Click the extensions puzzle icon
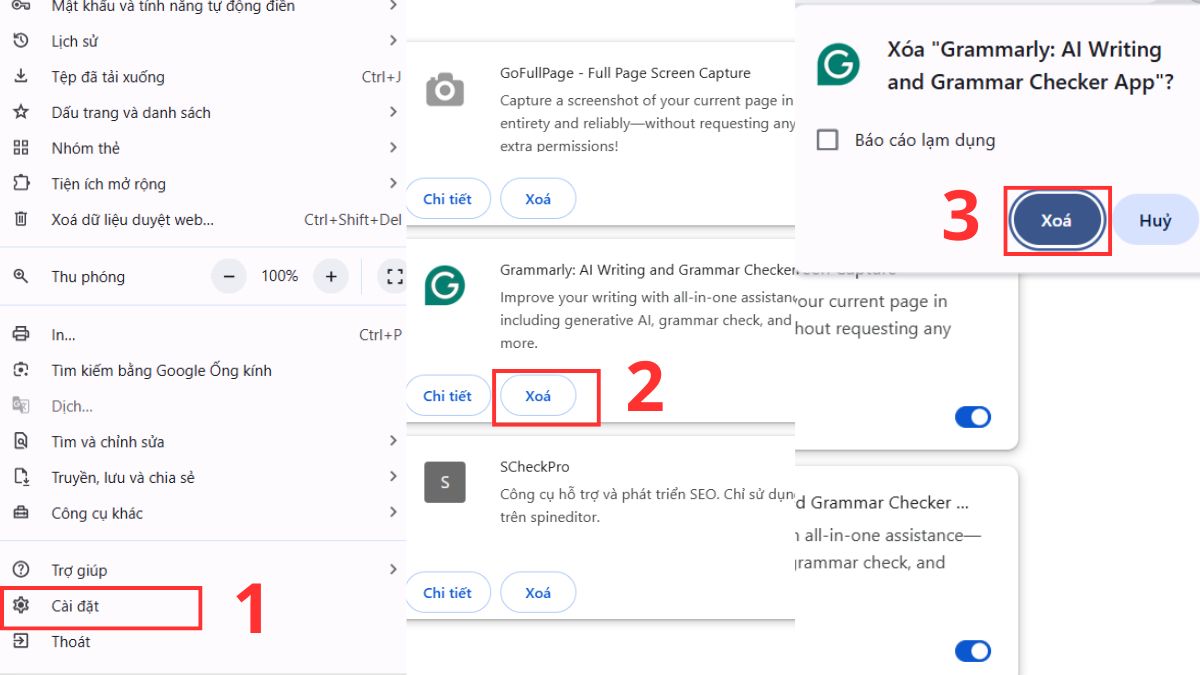This screenshot has width=1200, height=675. click(x=21, y=184)
